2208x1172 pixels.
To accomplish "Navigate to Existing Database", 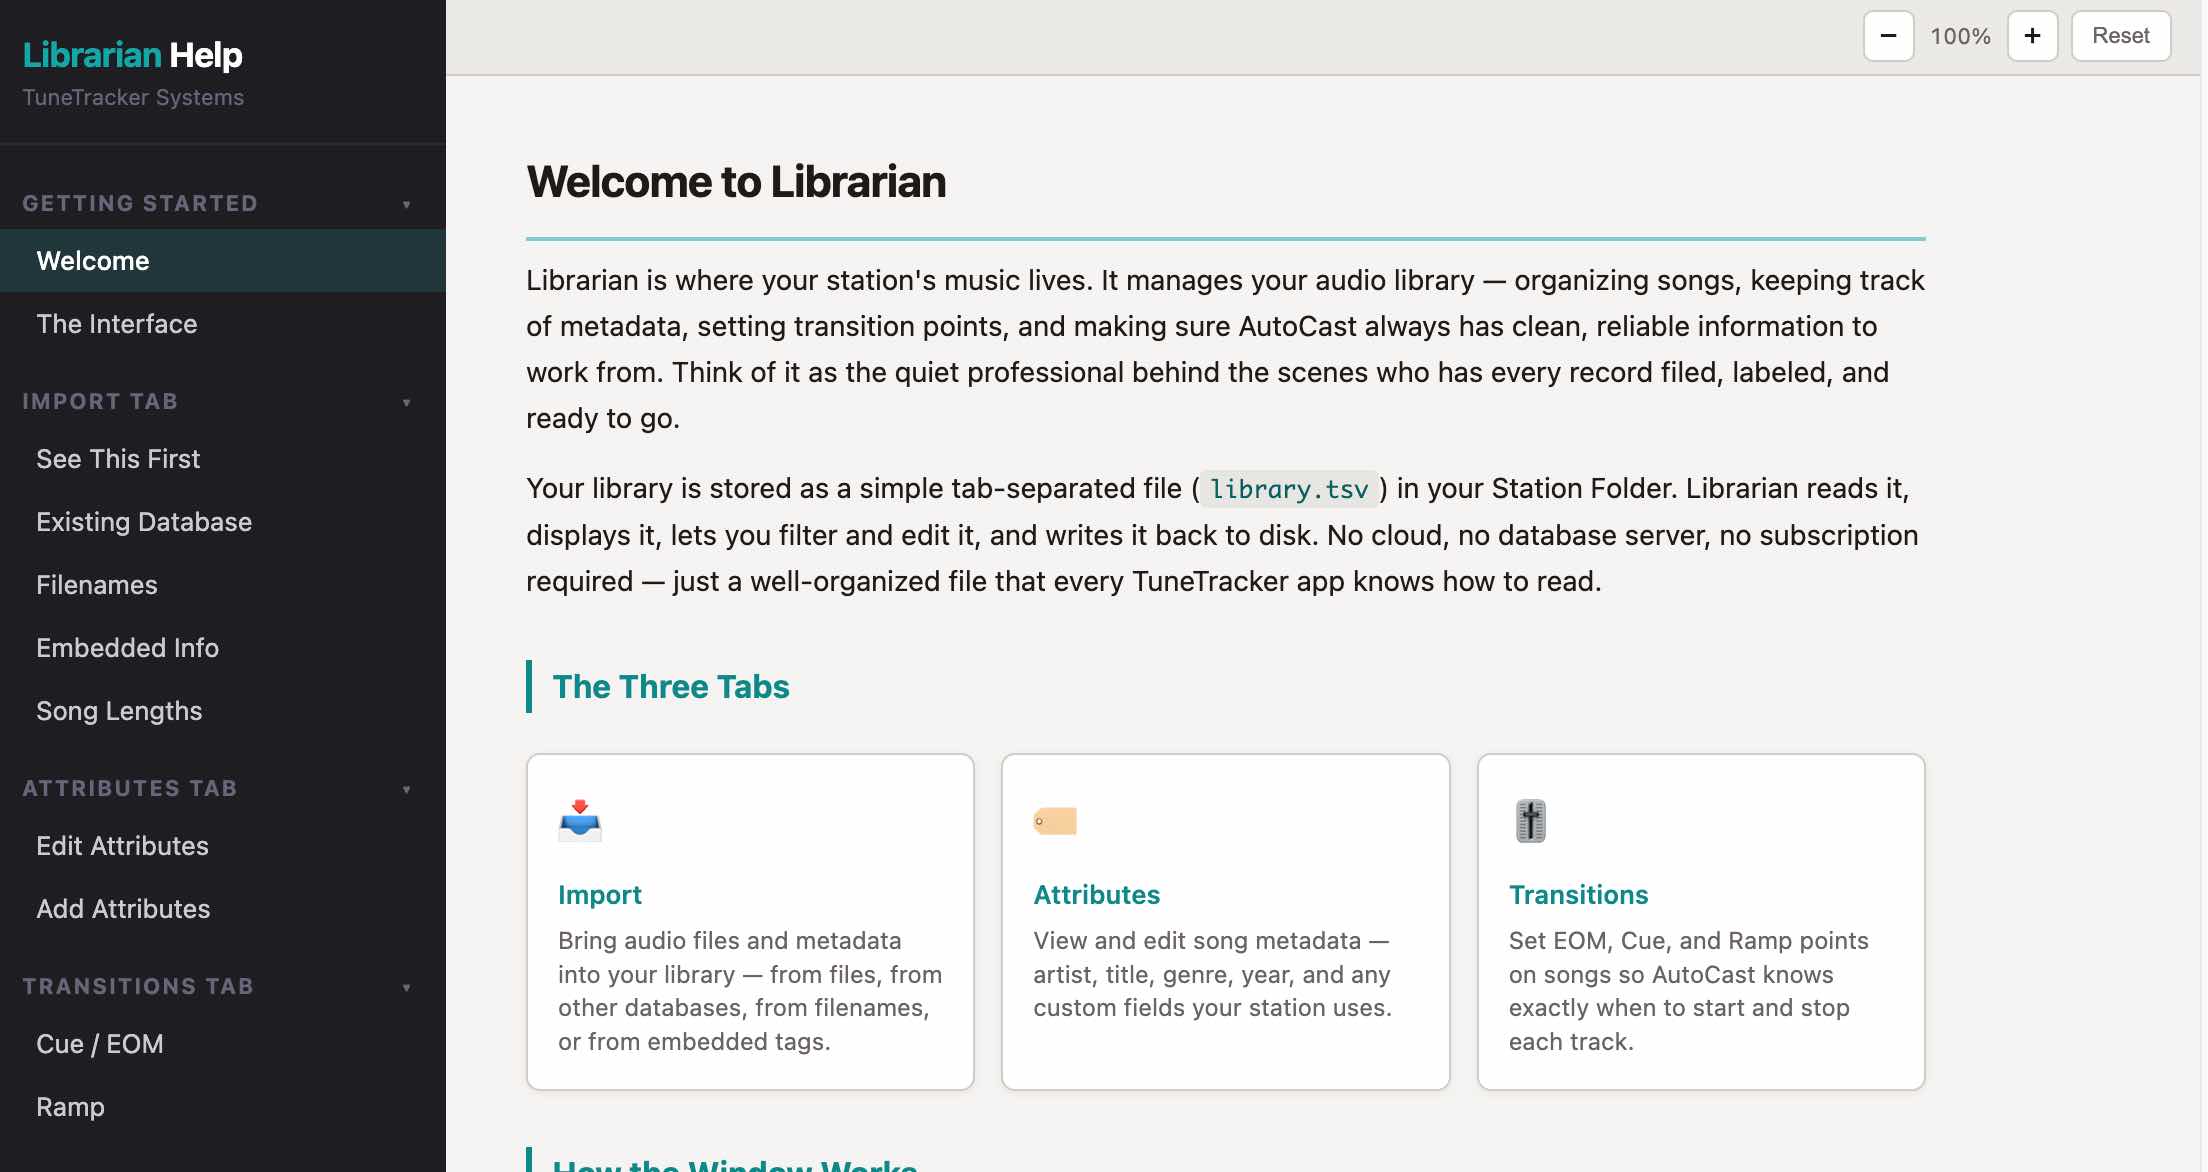I will (x=144, y=521).
